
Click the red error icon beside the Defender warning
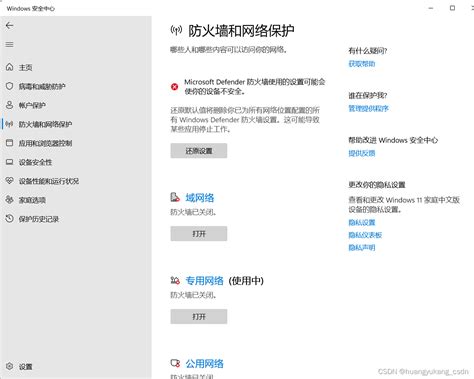pos(174,87)
